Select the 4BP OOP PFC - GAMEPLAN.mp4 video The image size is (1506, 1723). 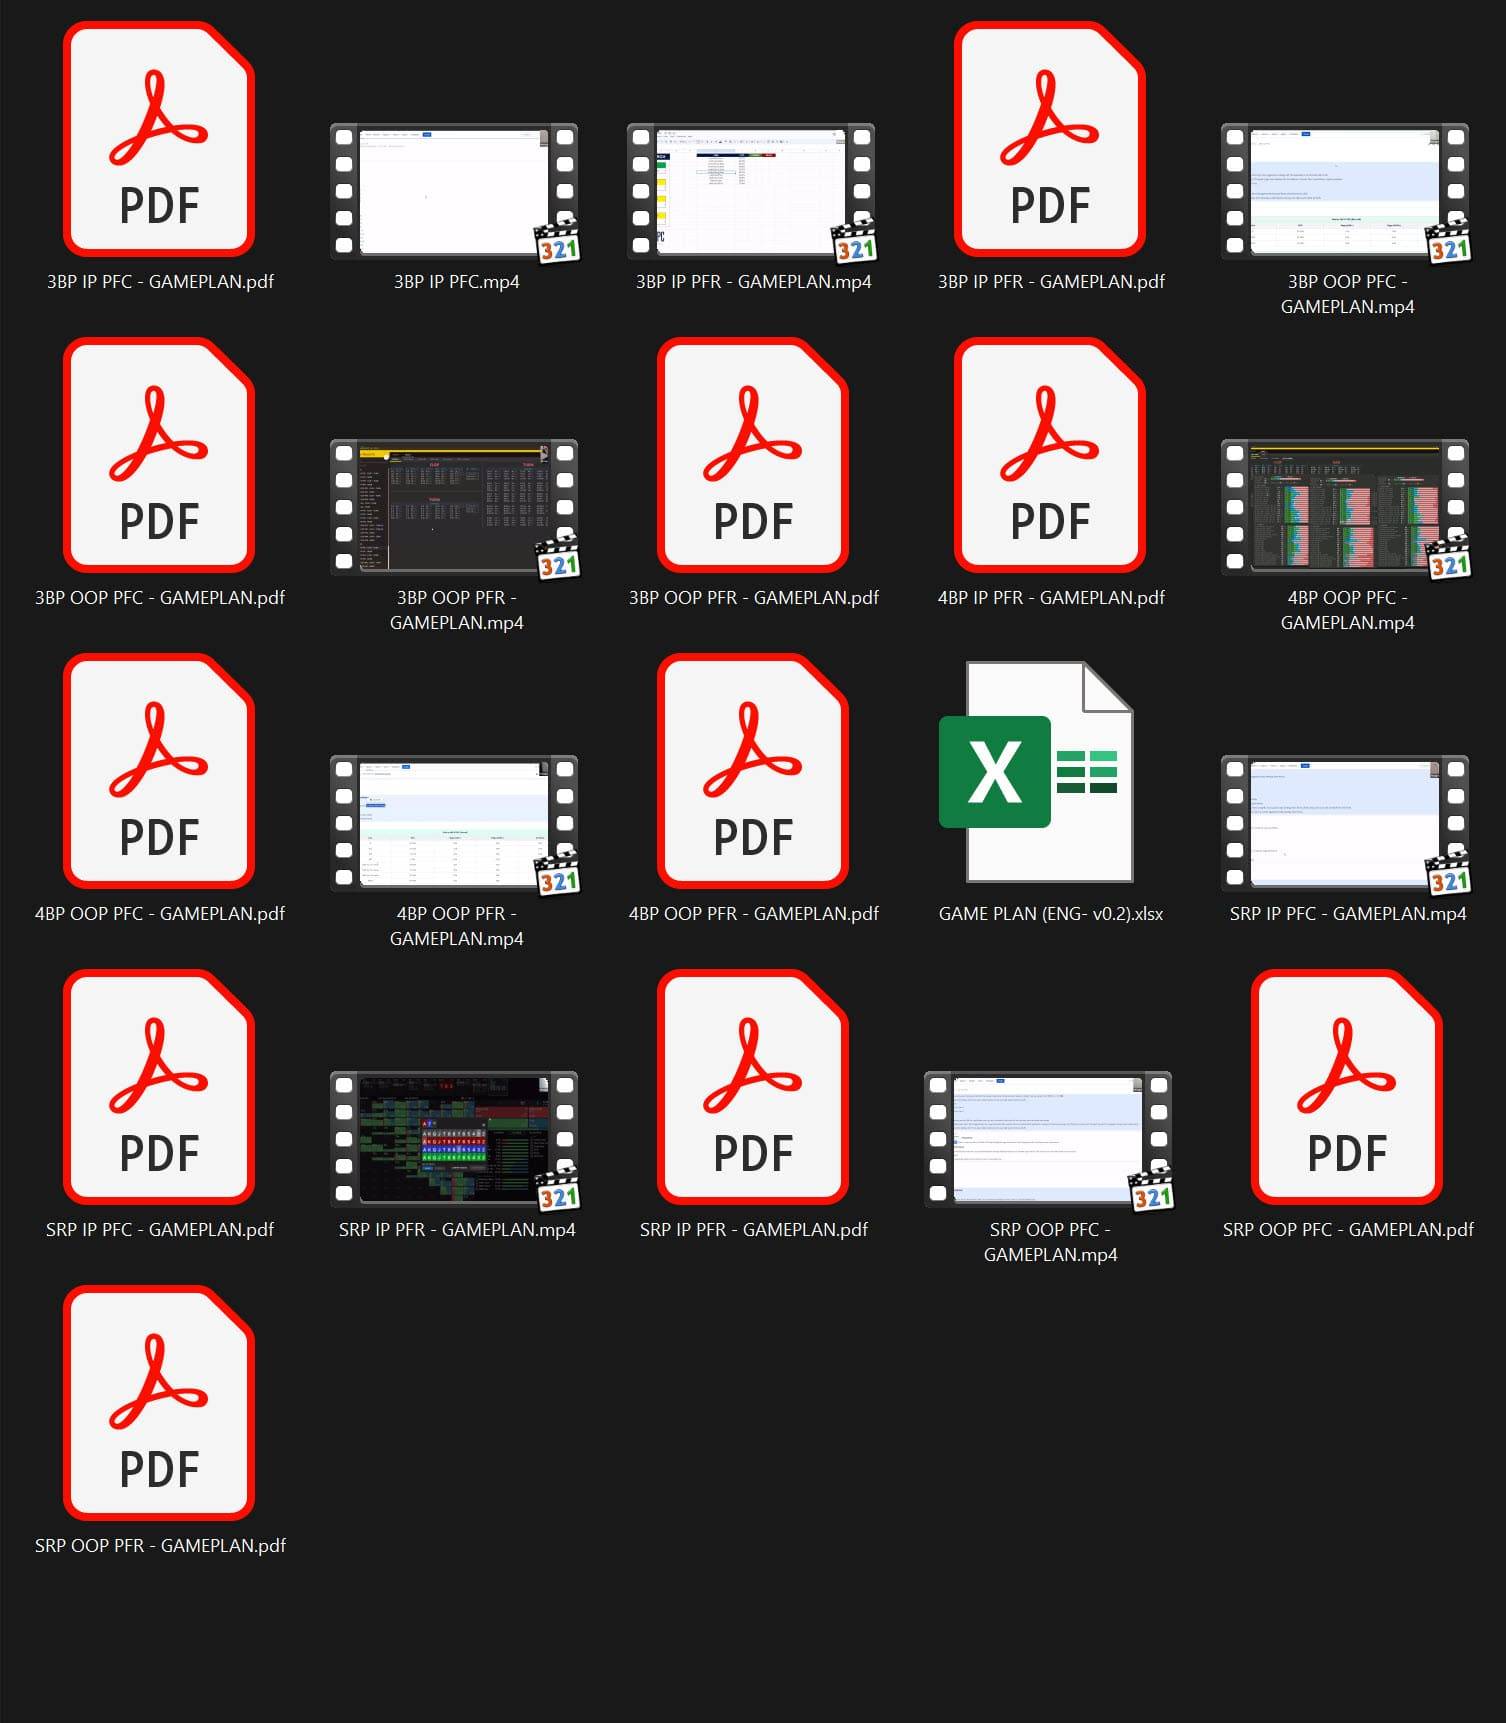click(x=1346, y=507)
